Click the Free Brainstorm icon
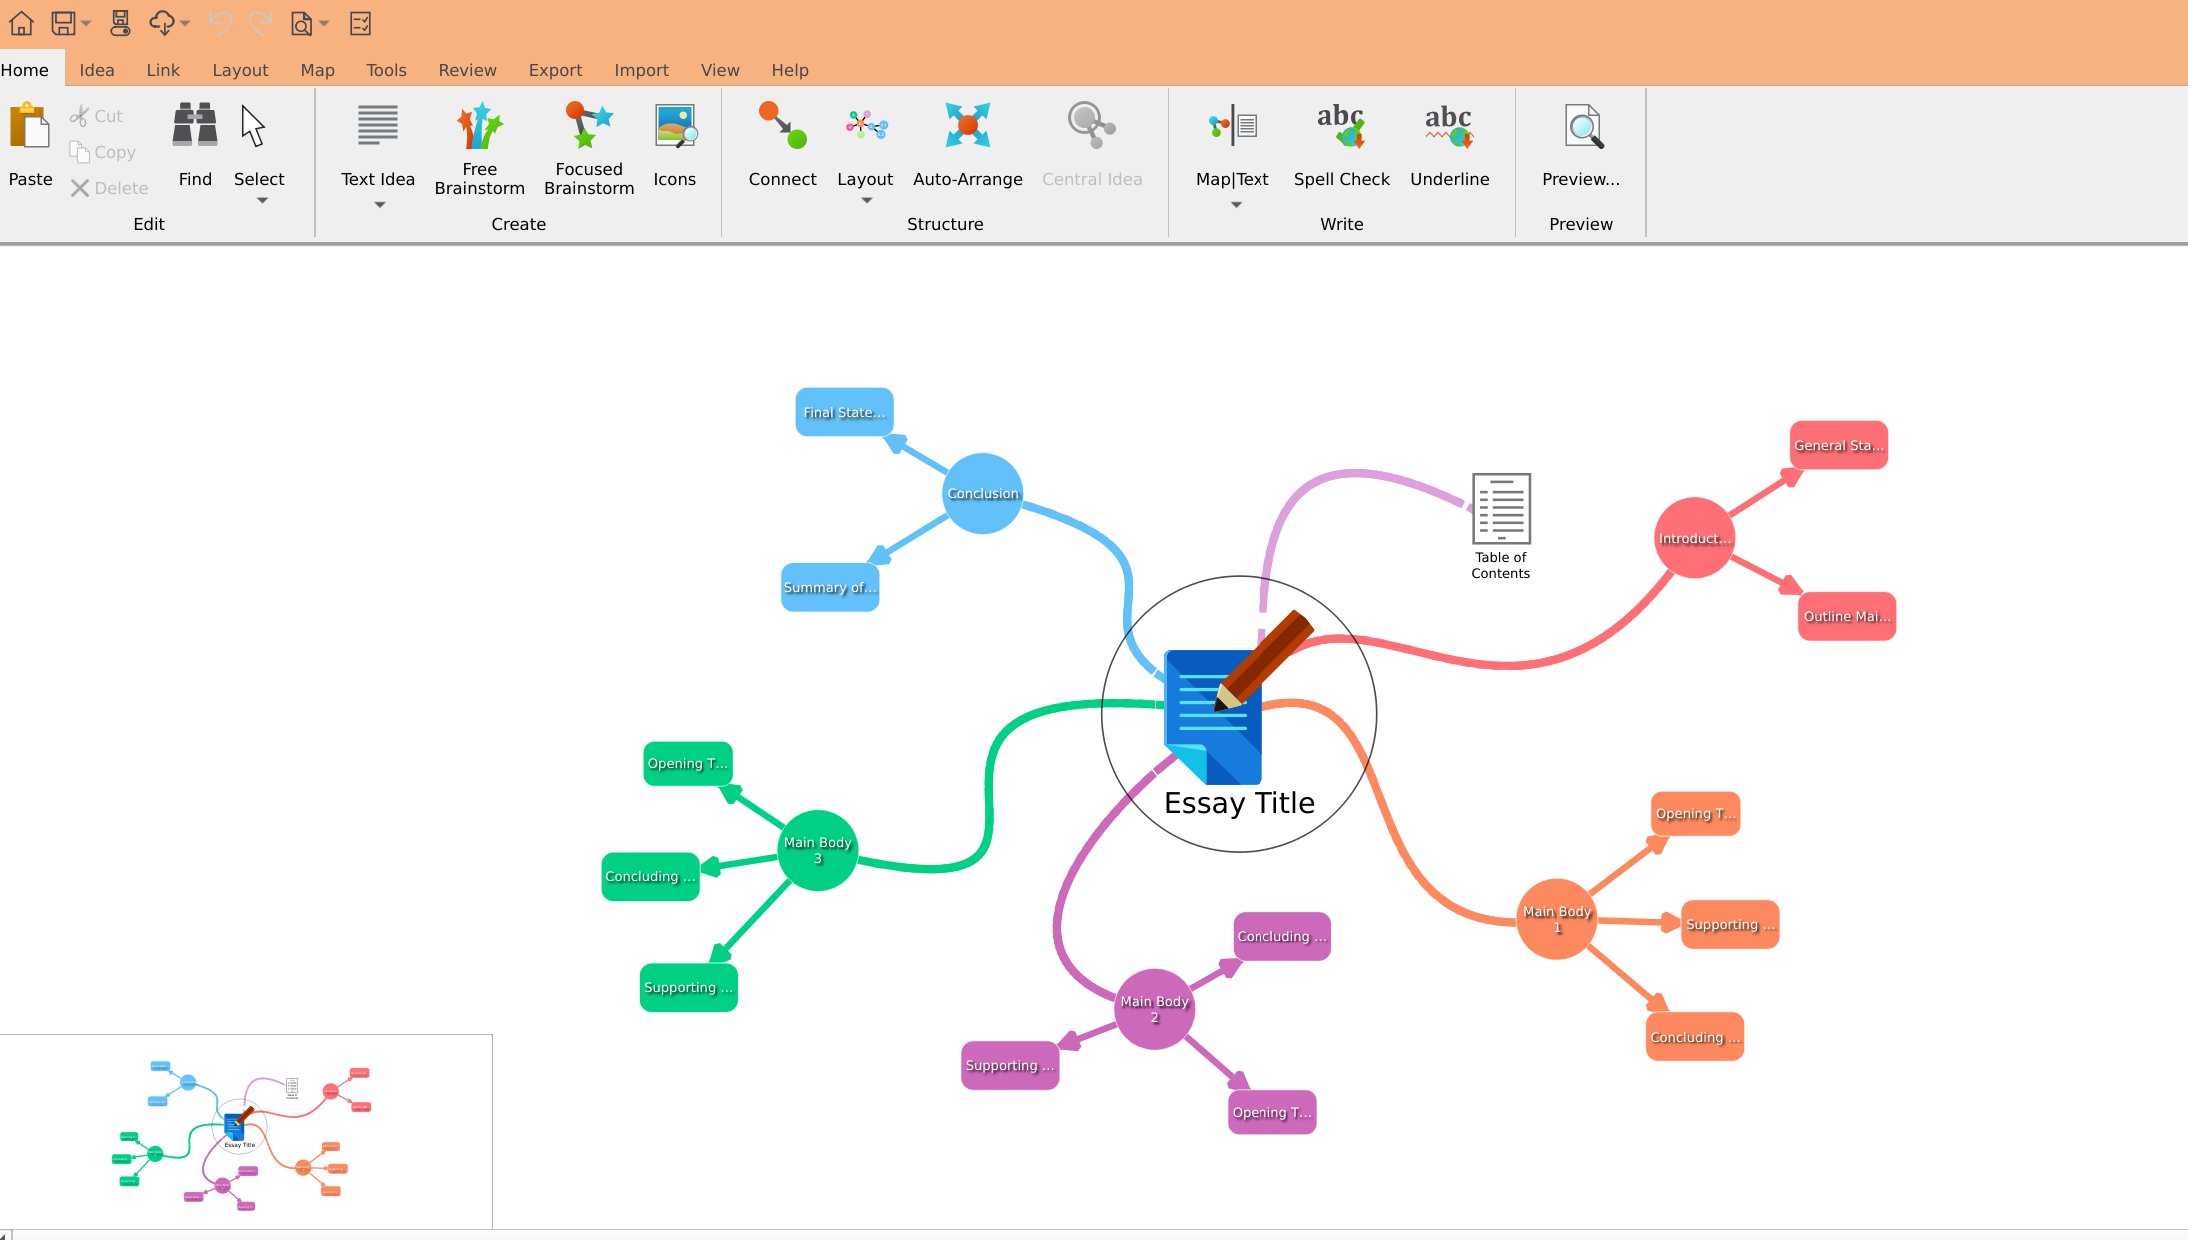 pyautogui.click(x=479, y=128)
